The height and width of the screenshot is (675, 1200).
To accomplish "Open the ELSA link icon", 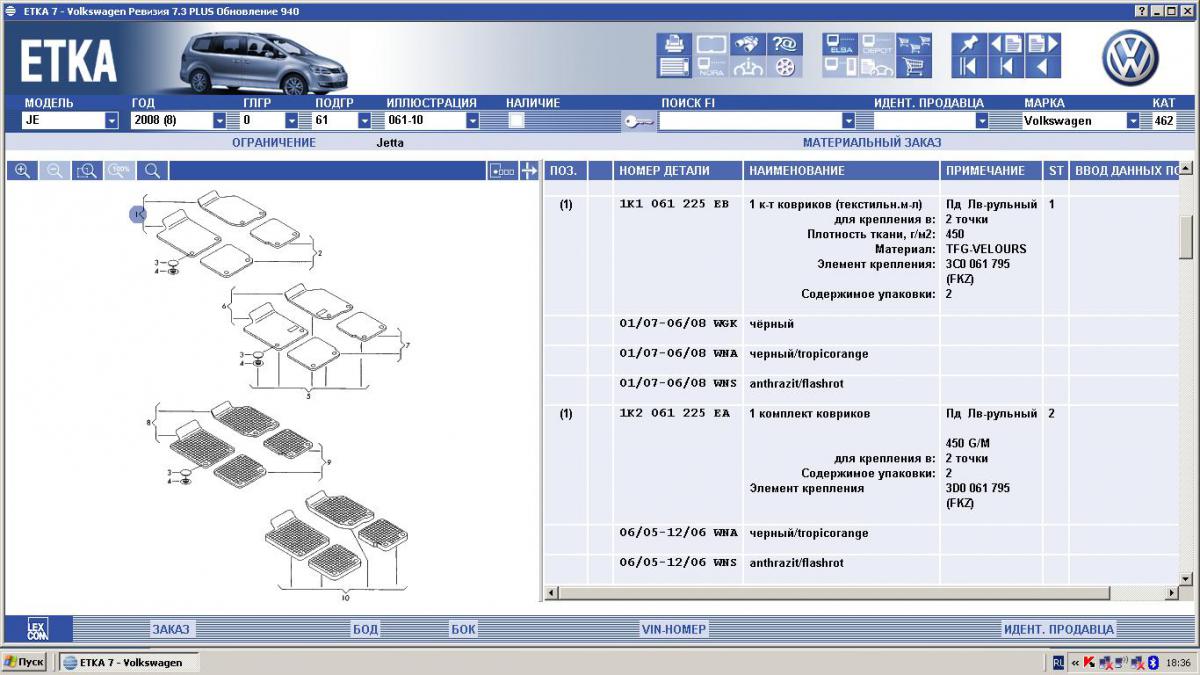I will (840, 44).
